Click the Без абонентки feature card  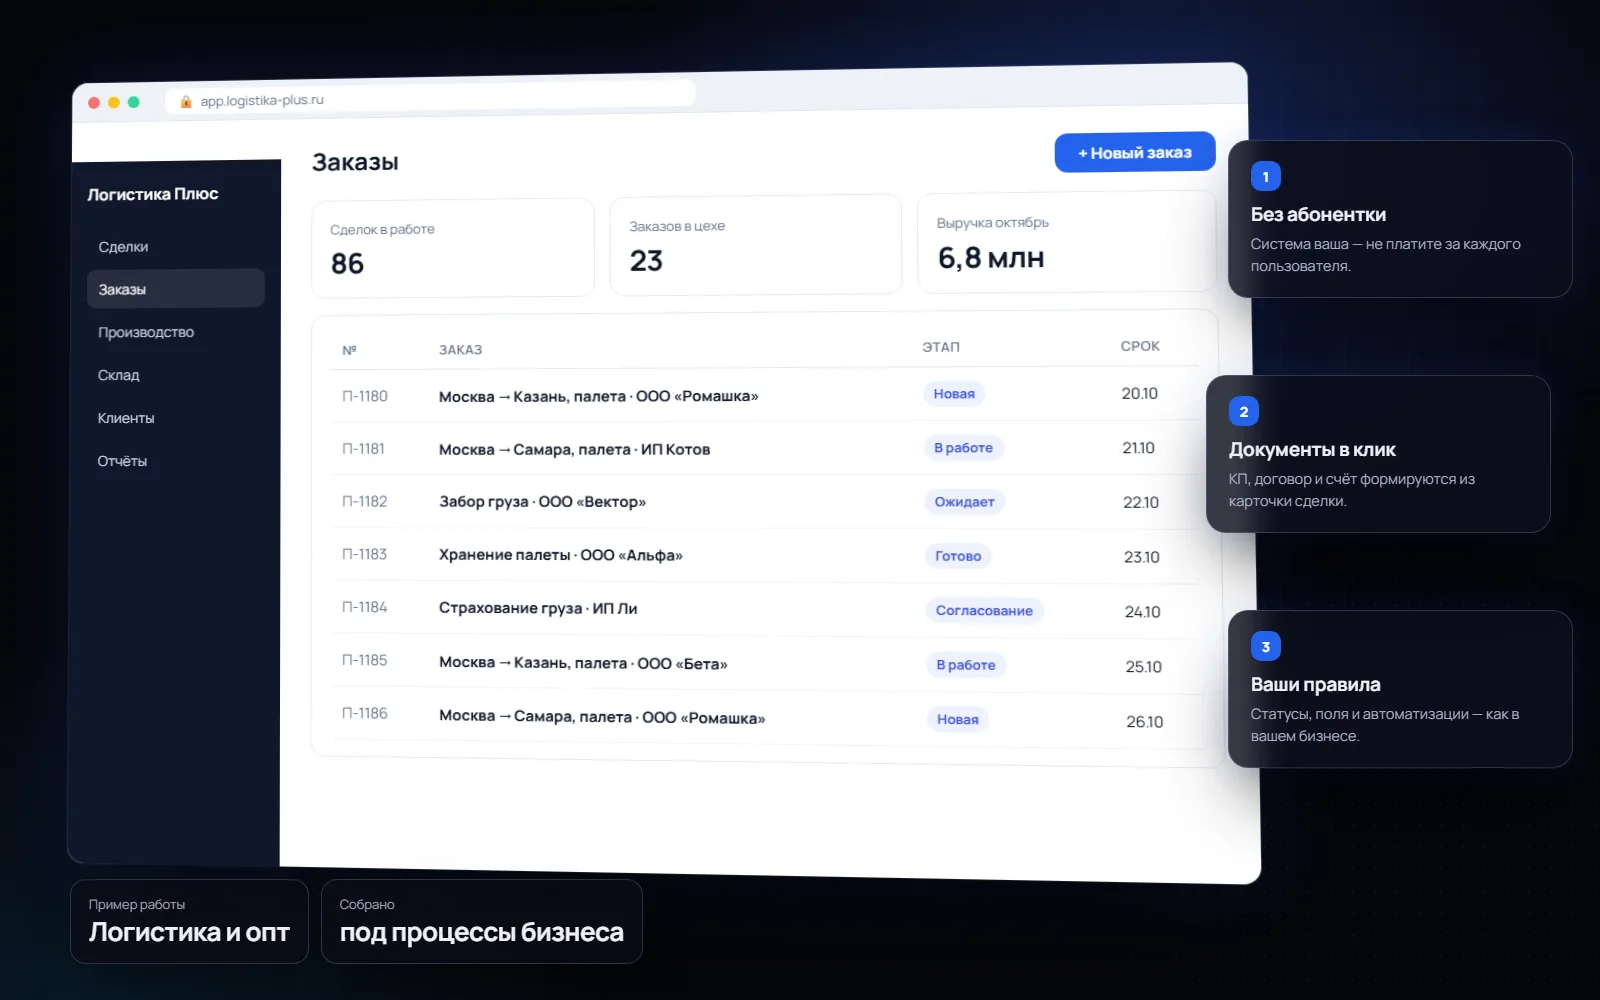coord(1400,219)
